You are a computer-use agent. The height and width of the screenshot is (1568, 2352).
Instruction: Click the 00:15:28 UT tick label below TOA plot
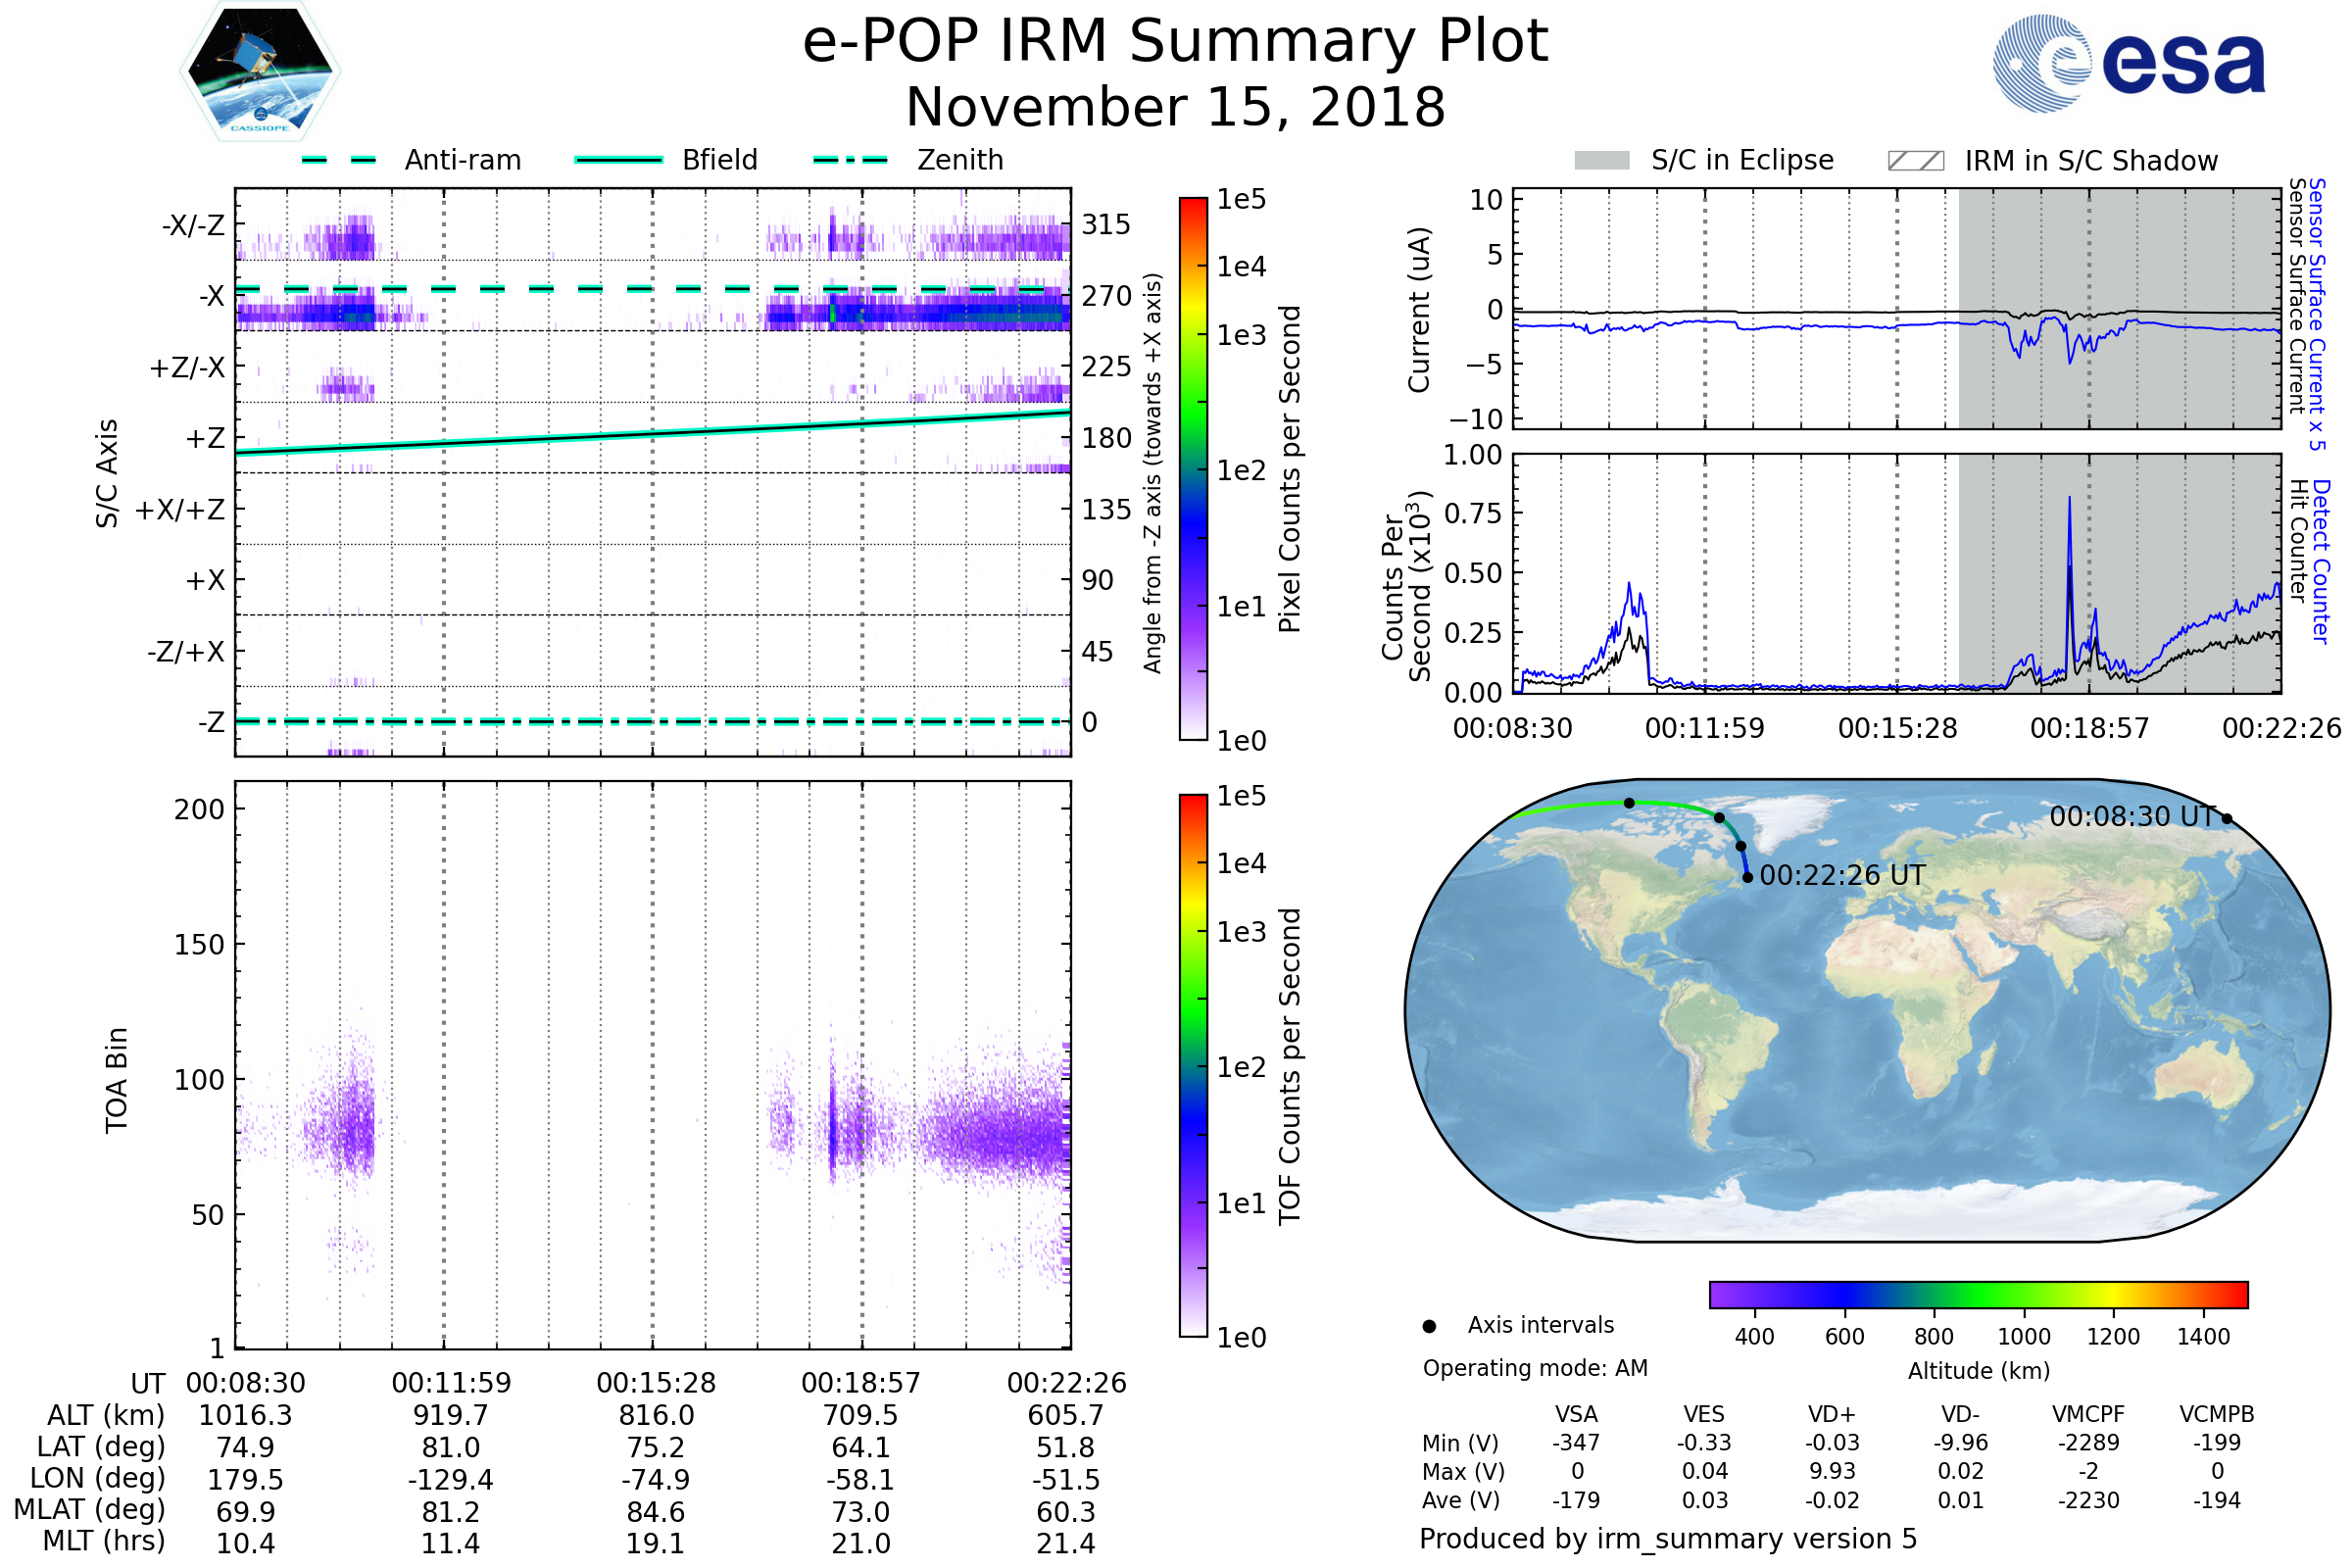656,1383
